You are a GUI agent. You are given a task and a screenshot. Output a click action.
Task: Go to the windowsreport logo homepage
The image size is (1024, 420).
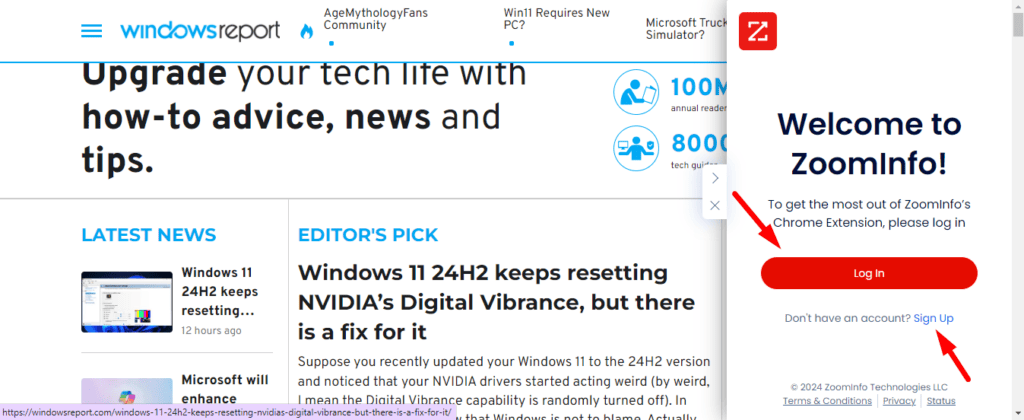tap(200, 31)
